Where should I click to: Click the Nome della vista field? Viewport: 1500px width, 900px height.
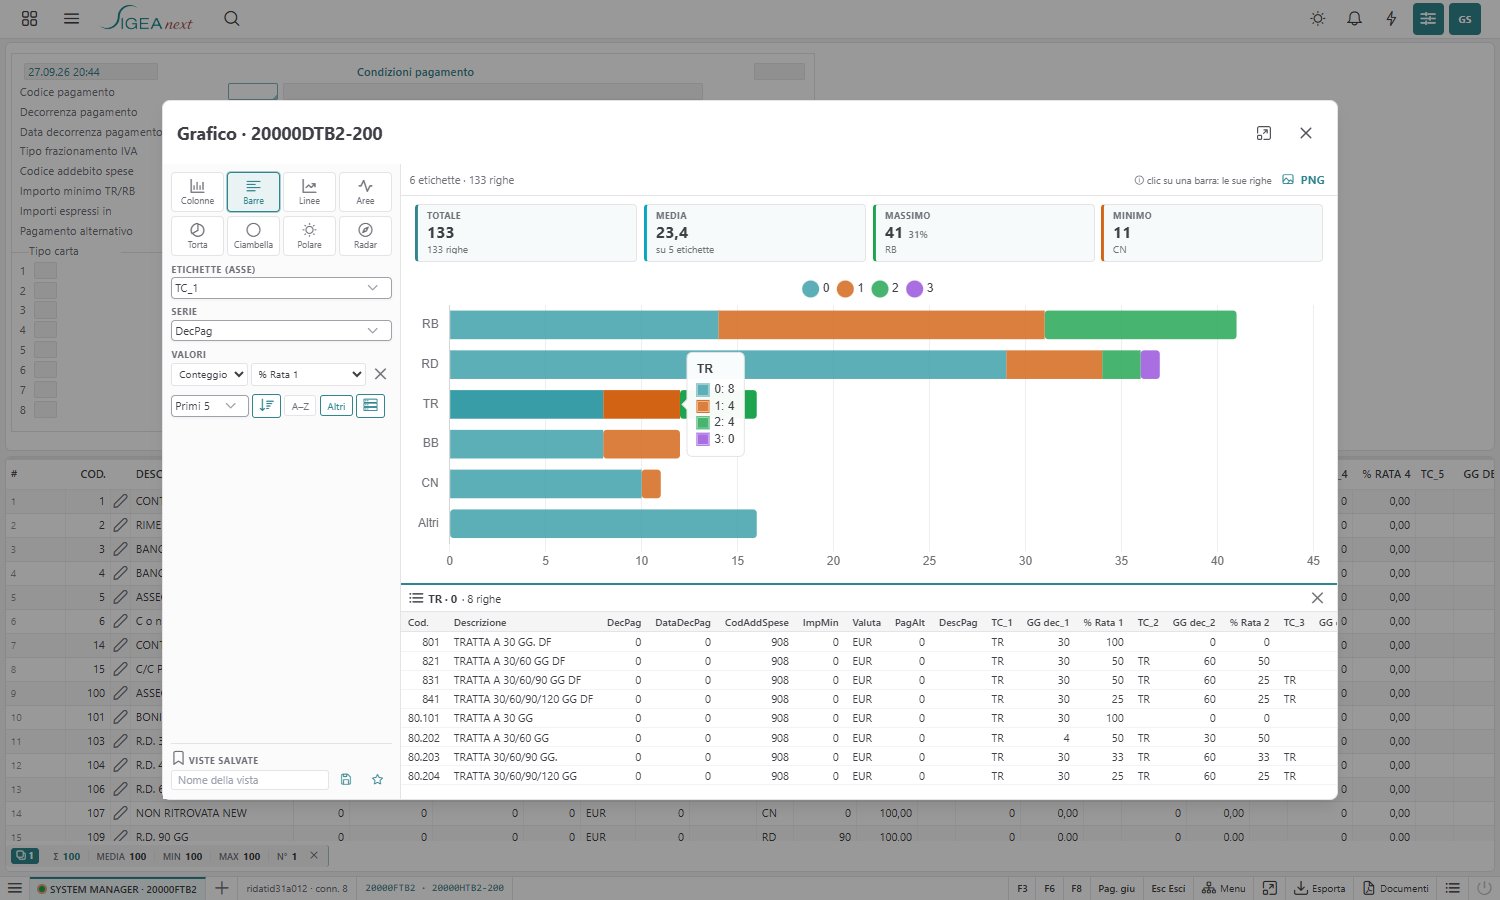pyautogui.click(x=250, y=780)
